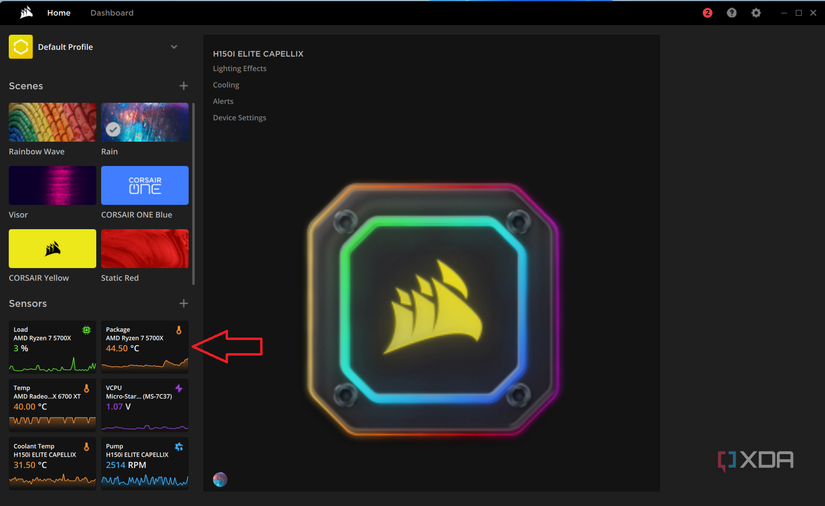Click the thermometer icon on the Coolant Temp sensor

tap(86, 447)
